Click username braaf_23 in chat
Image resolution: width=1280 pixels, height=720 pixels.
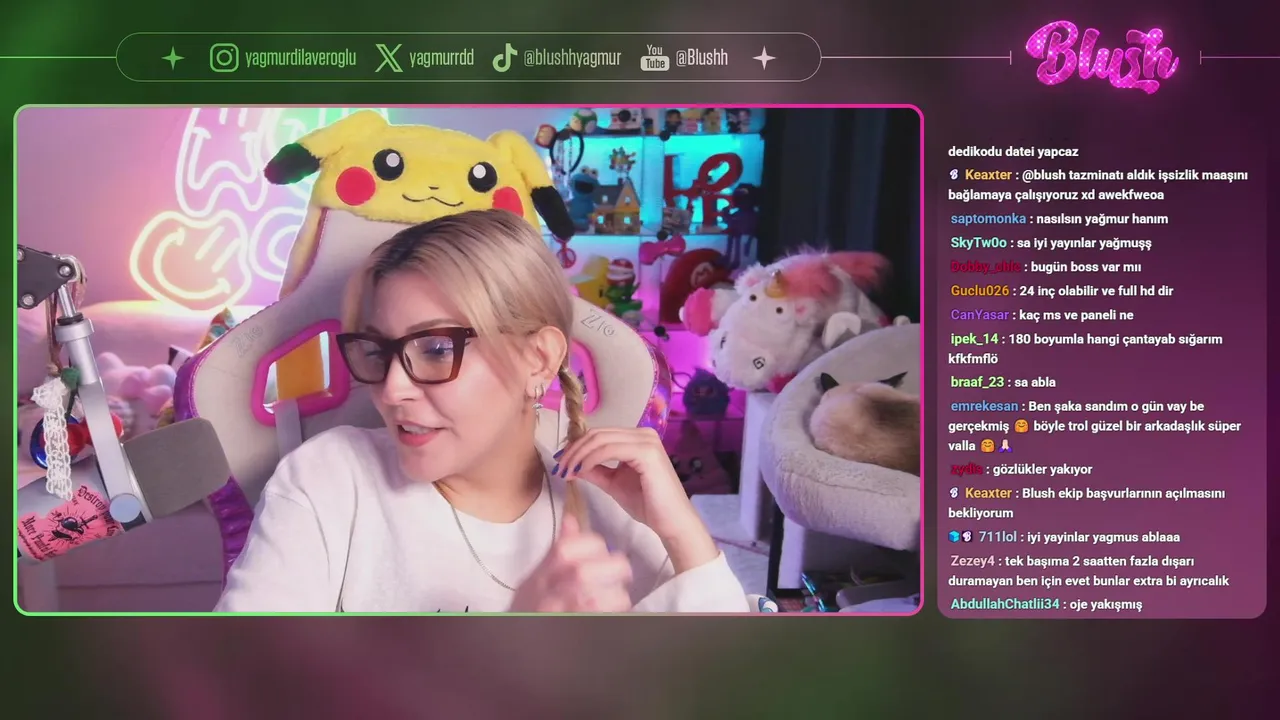point(976,382)
